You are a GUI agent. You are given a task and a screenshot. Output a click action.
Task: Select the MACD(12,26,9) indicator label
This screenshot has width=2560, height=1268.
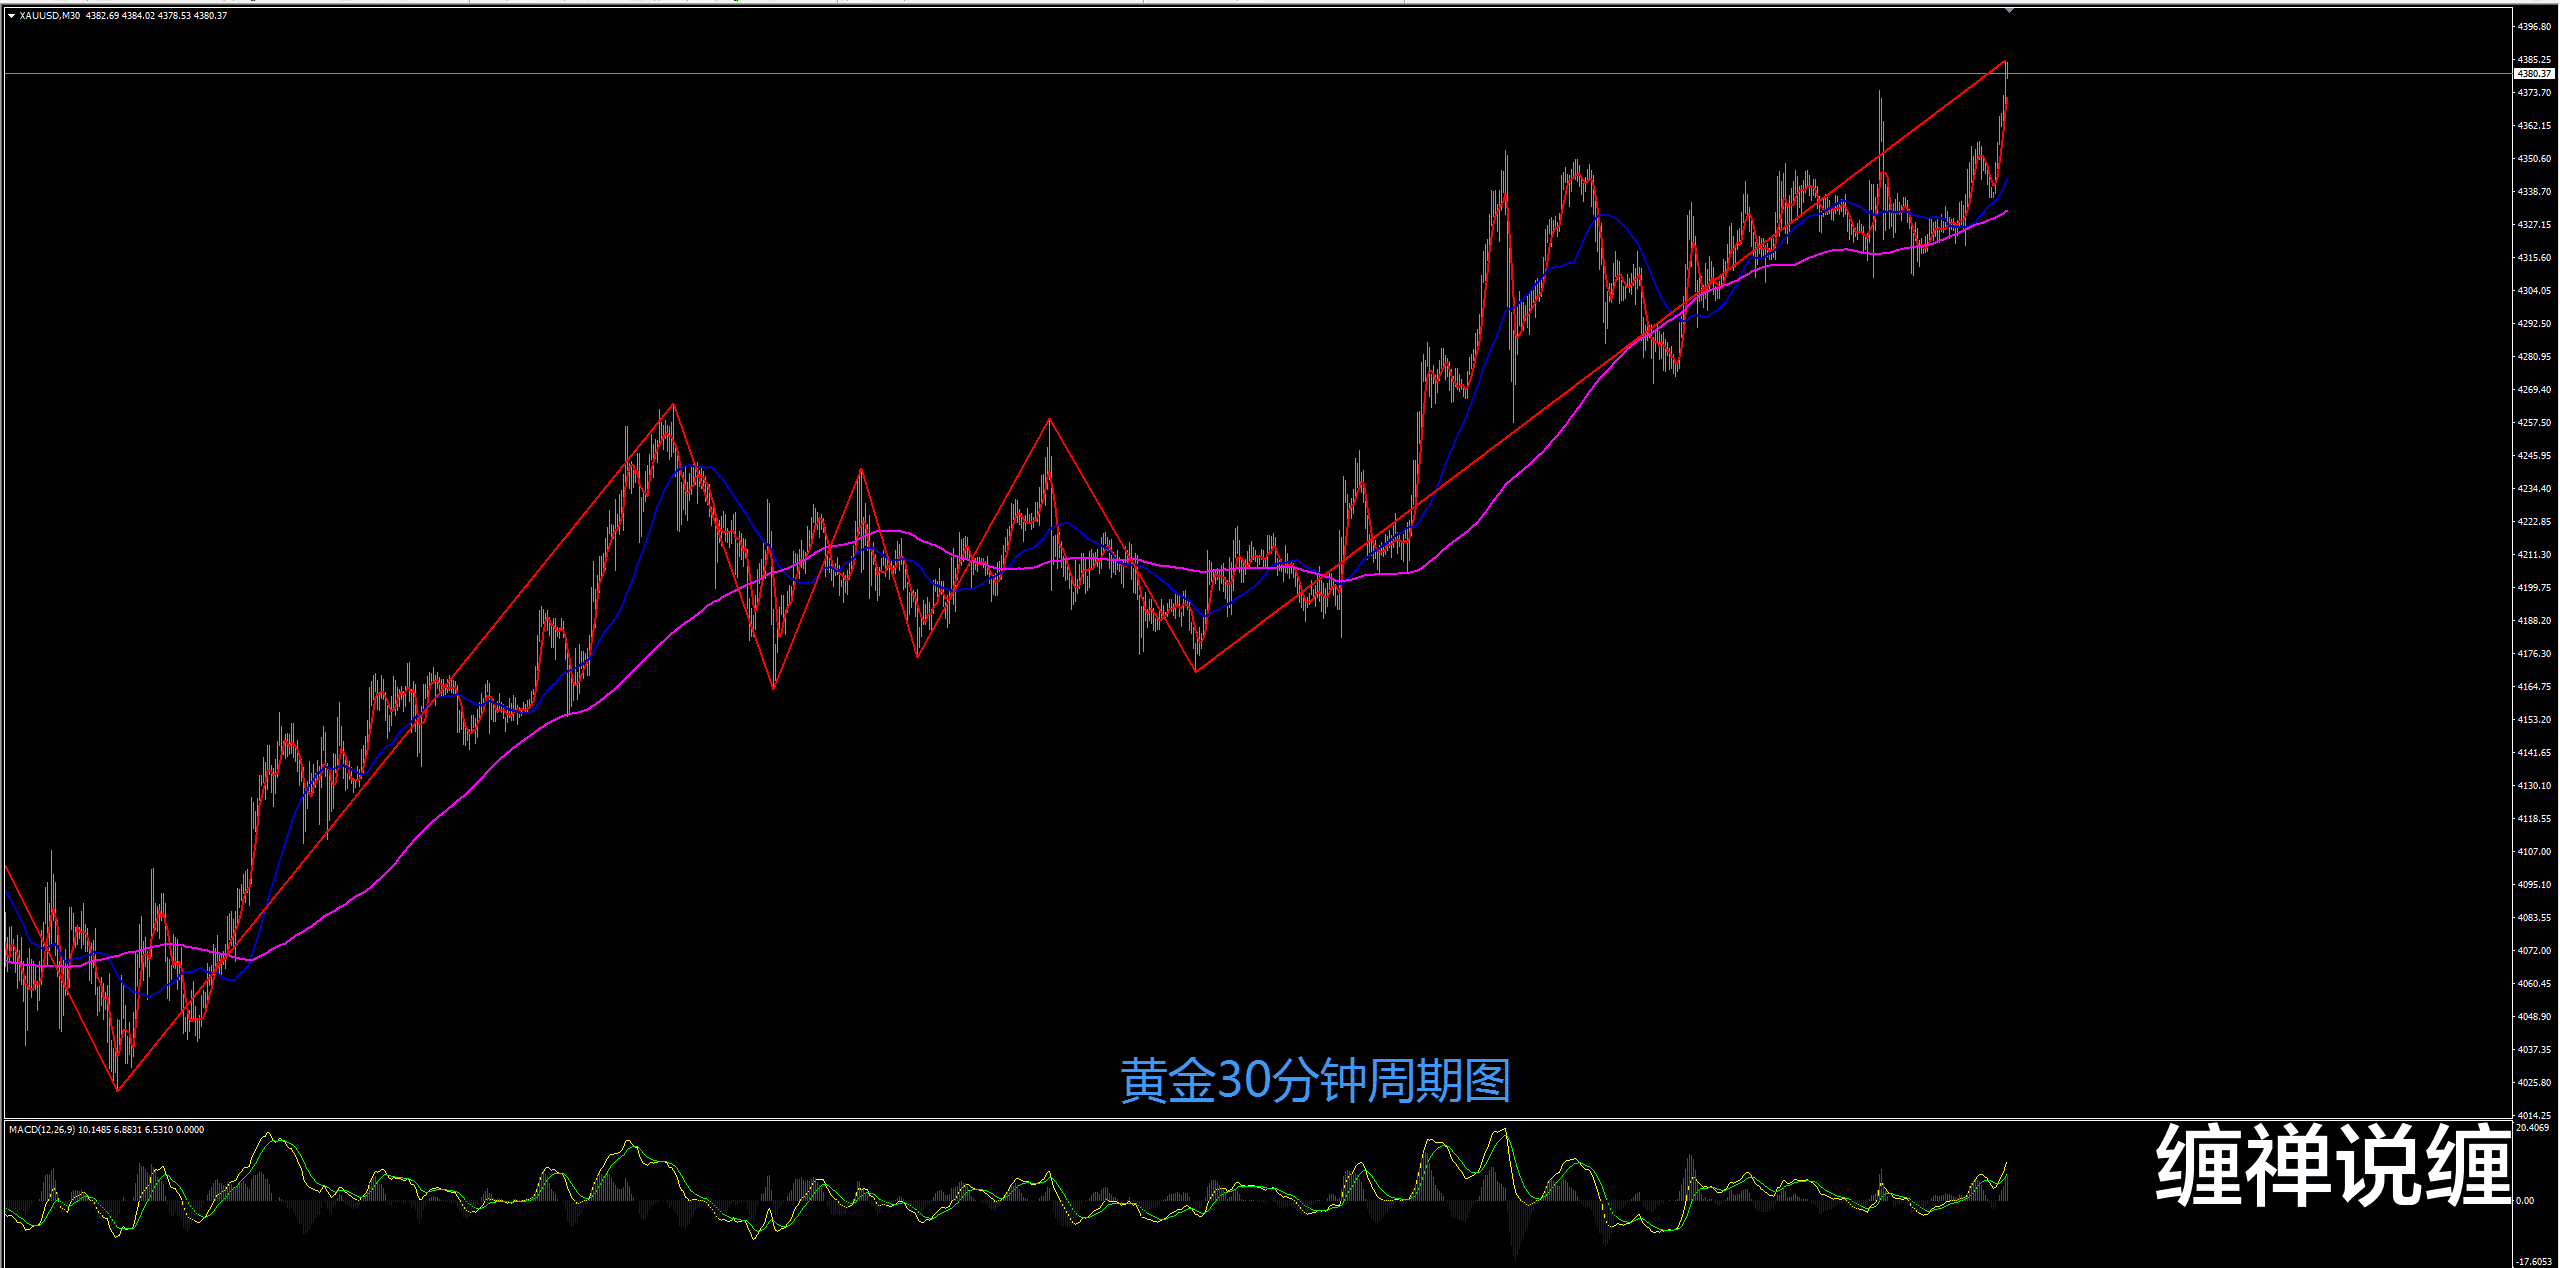point(41,1129)
